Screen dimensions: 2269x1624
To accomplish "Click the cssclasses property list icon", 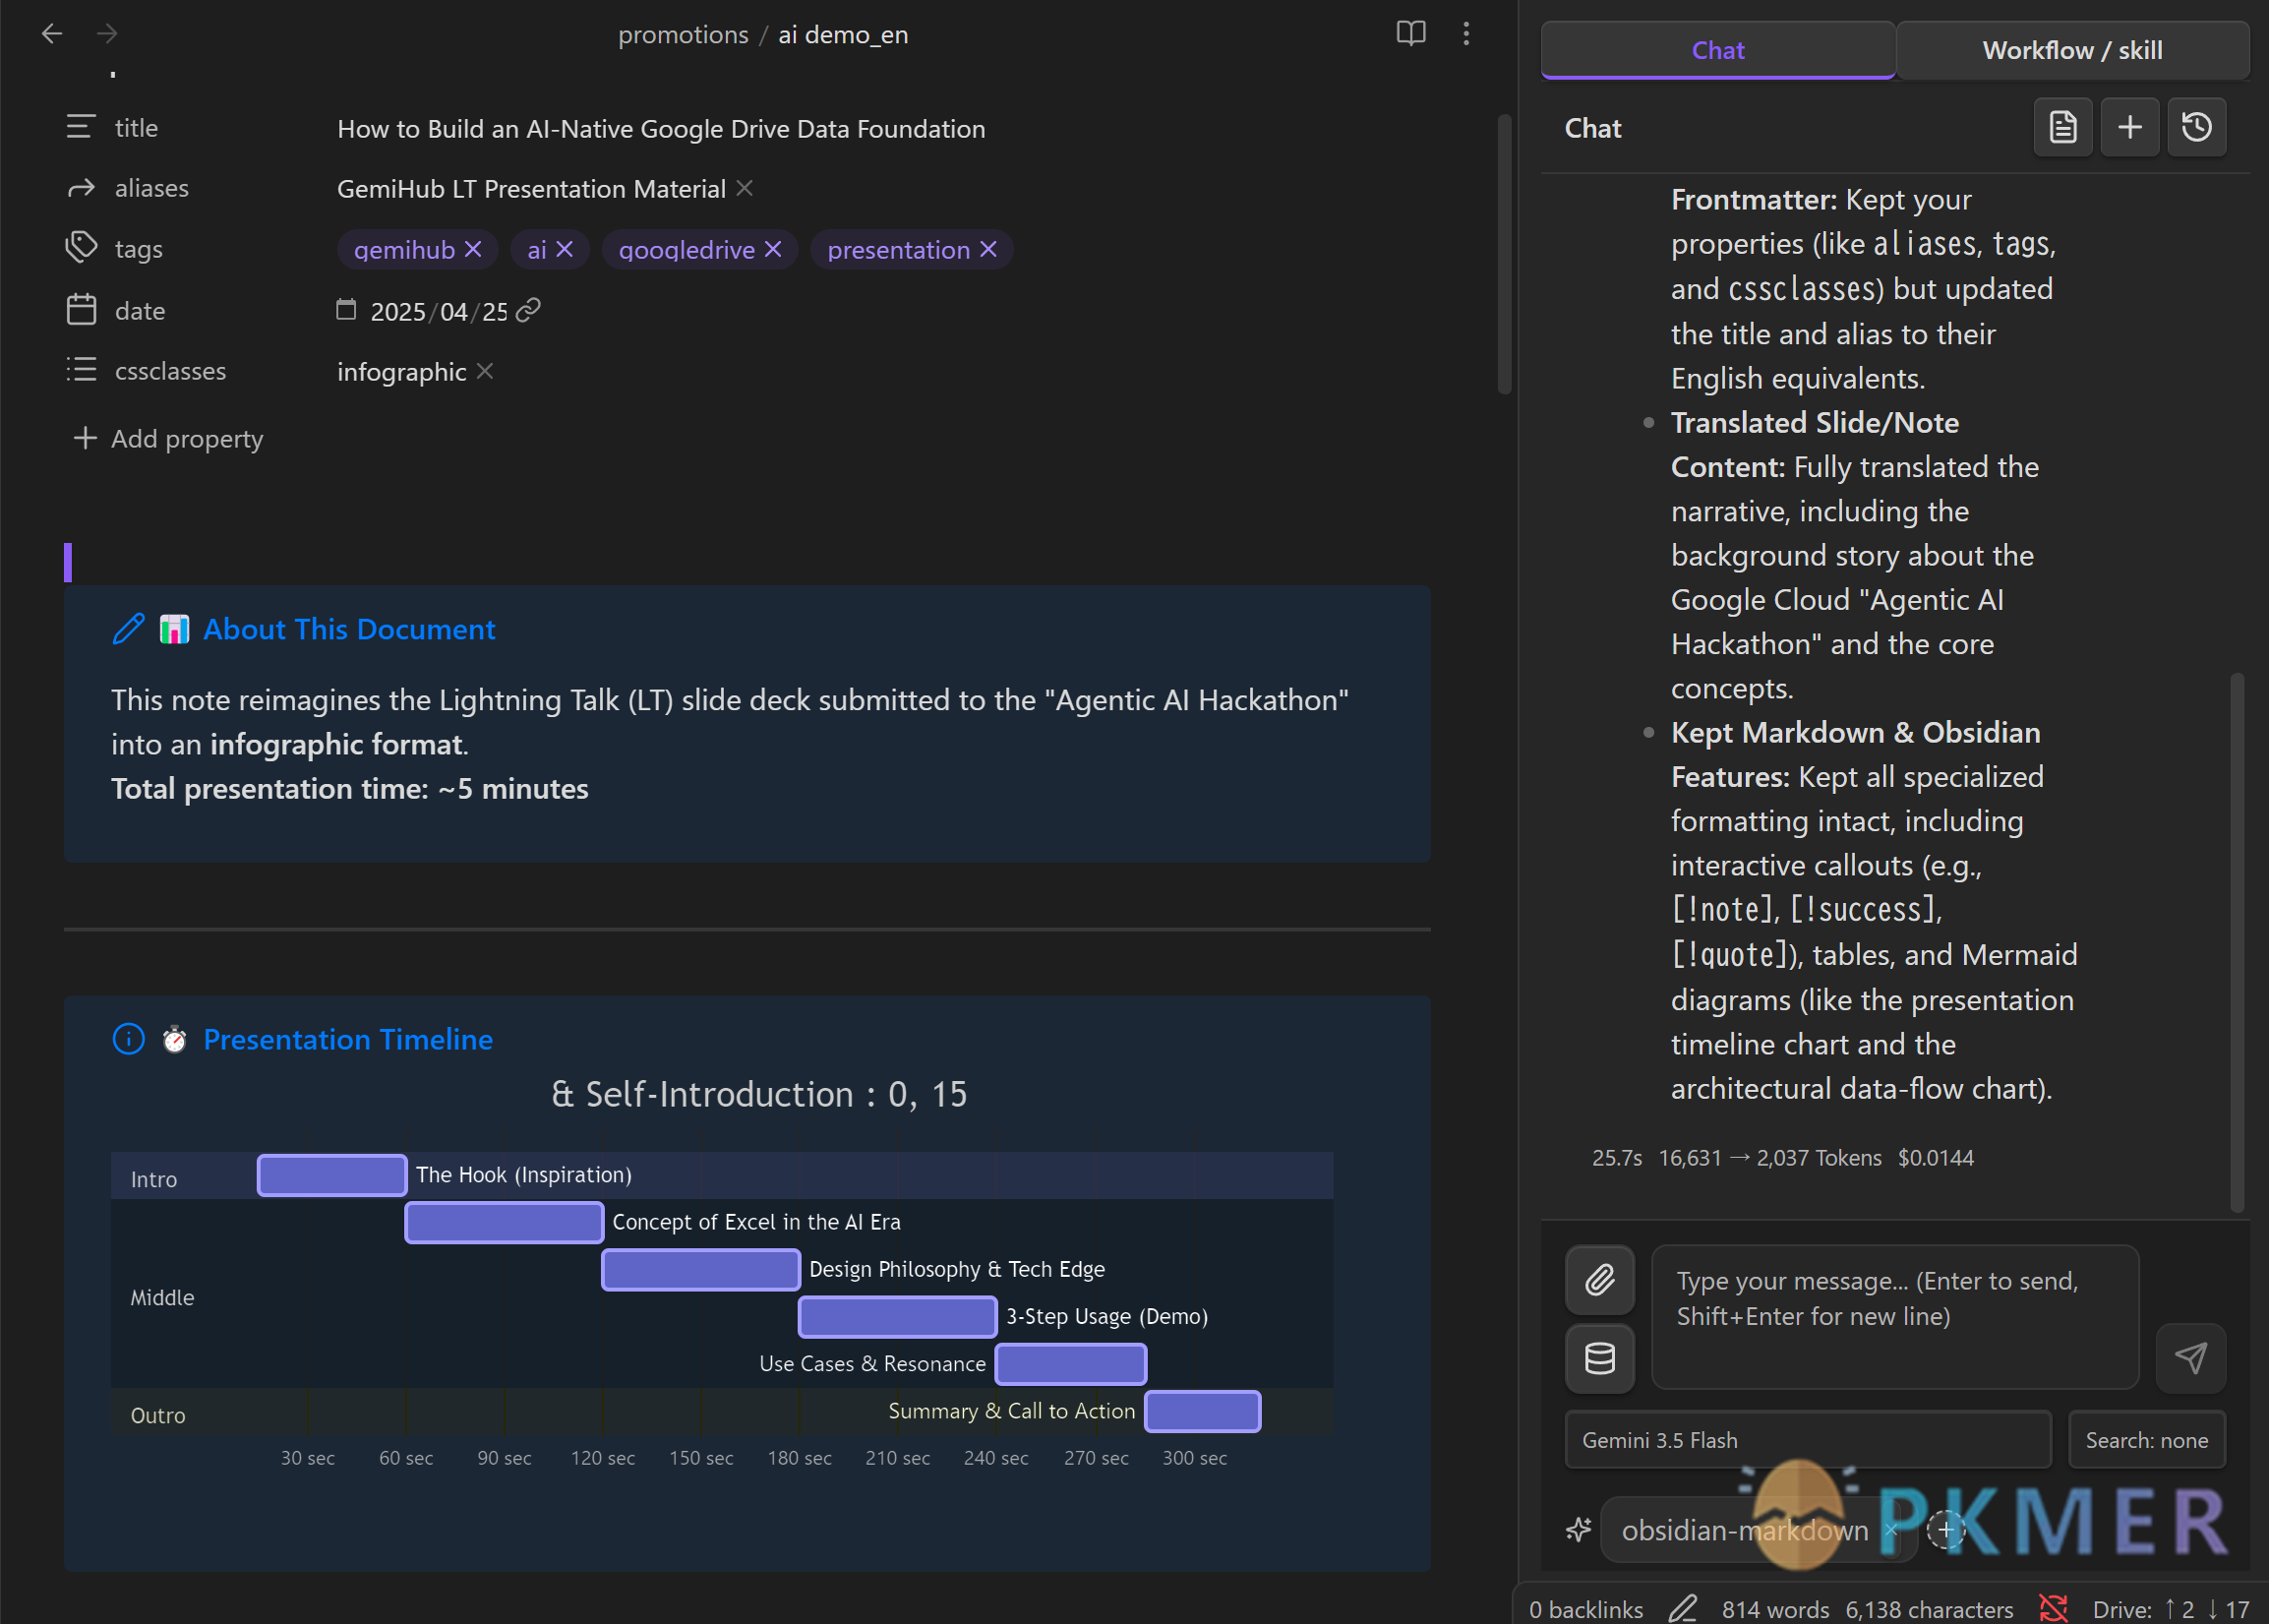I will pyautogui.click(x=81, y=370).
